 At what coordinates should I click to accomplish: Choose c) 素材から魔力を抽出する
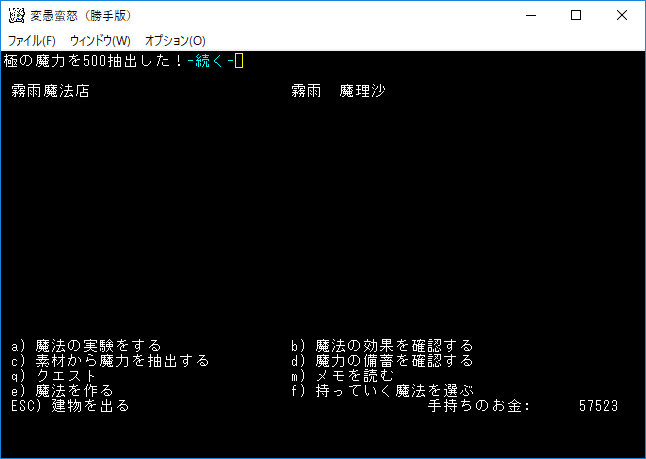pos(110,361)
